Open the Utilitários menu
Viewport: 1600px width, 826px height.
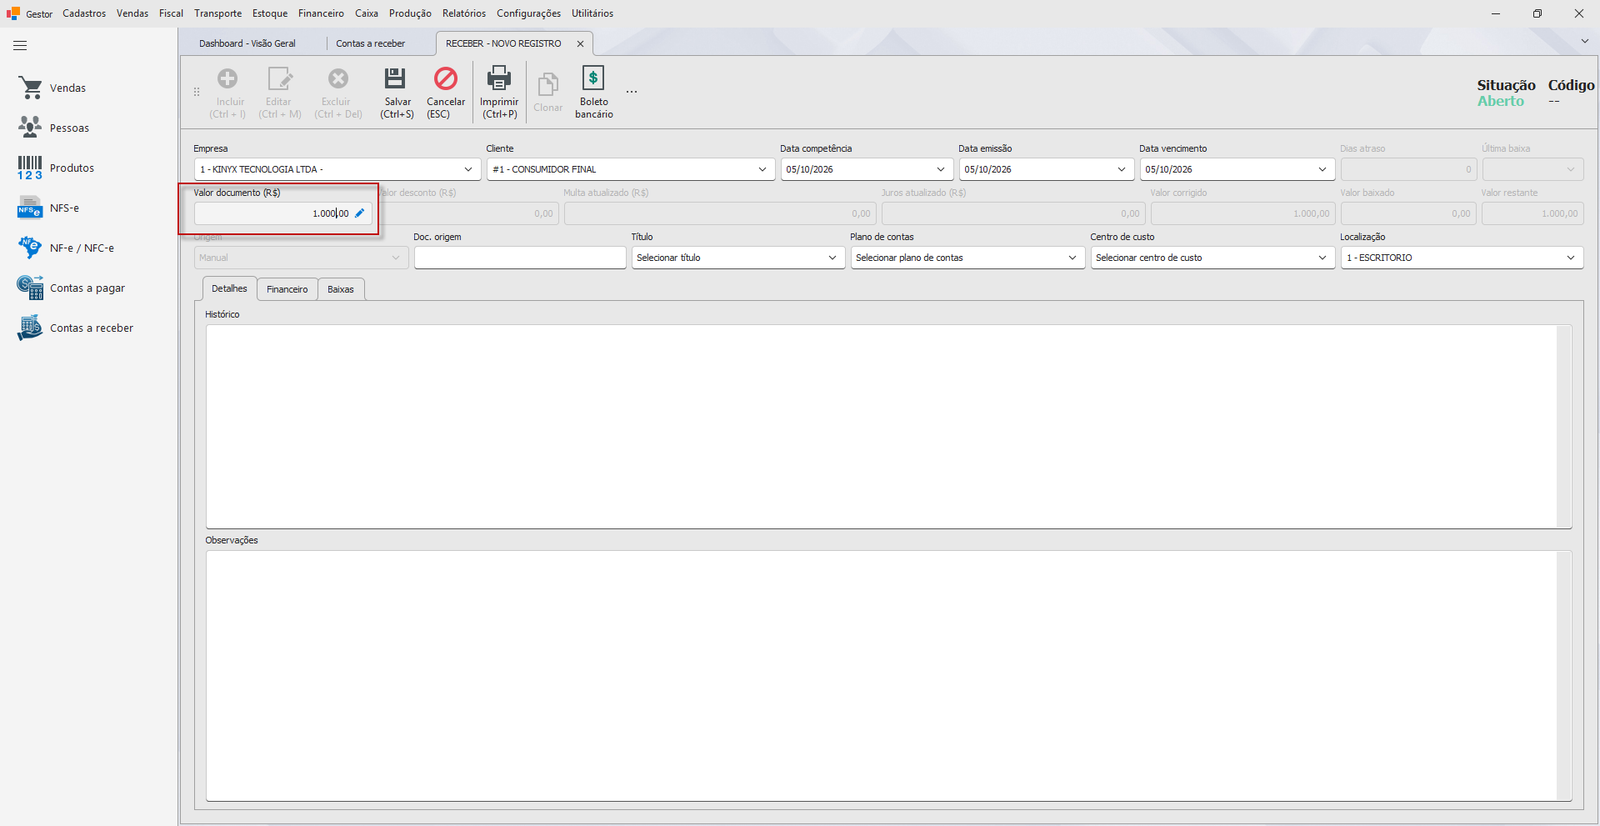(593, 13)
